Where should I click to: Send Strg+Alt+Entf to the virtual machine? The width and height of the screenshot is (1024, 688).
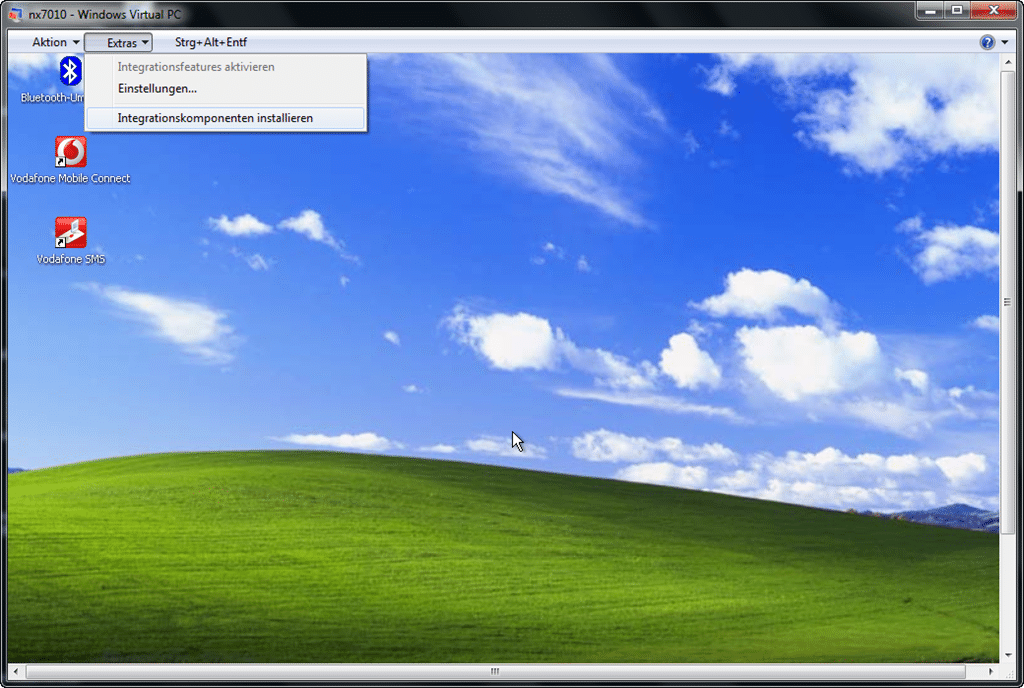[211, 42]
